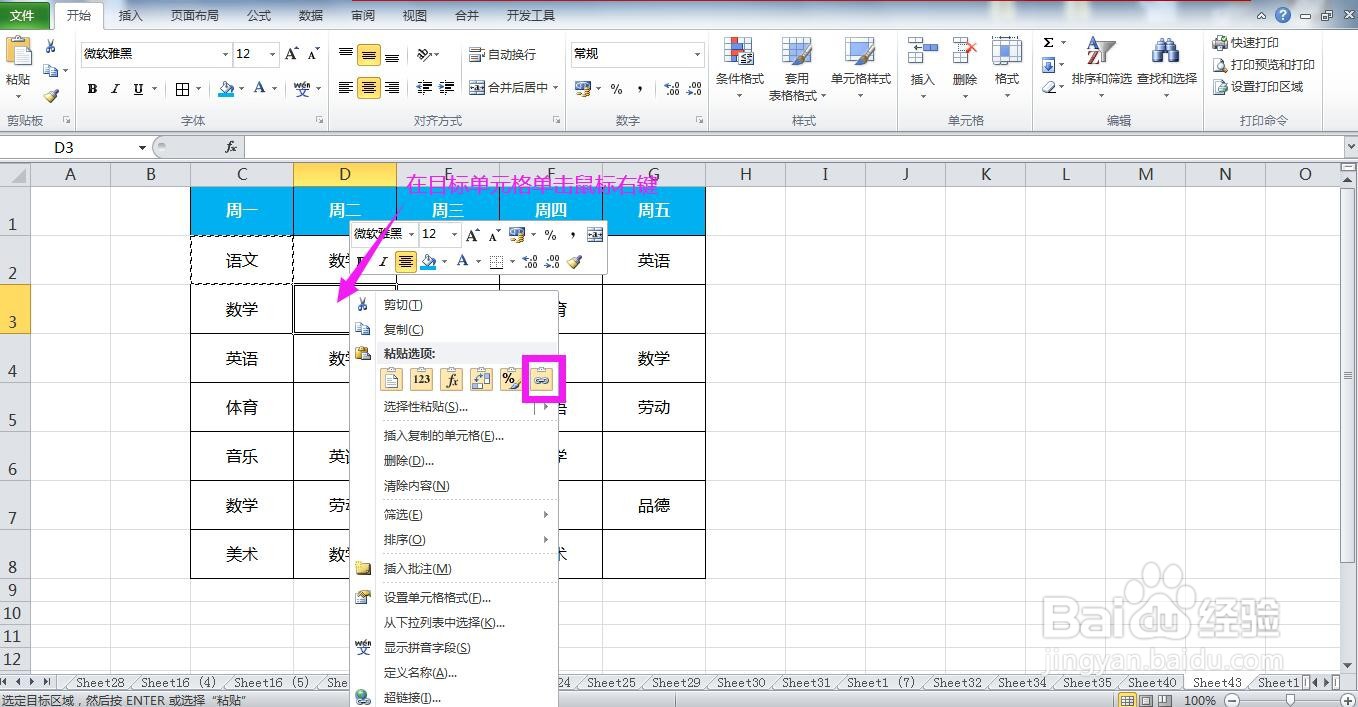Screen dimensions: 1358x707
Task: Click column H header
Action: pos(745,174)
